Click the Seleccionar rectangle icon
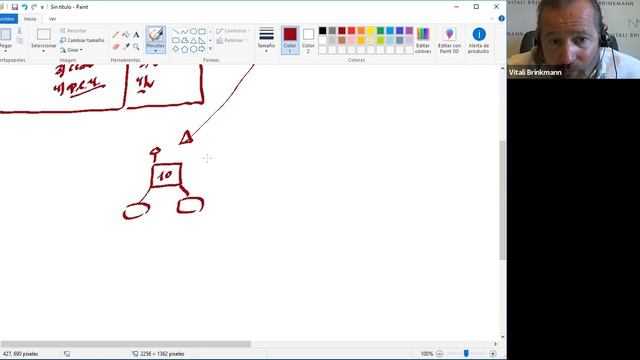 [44, 34]
